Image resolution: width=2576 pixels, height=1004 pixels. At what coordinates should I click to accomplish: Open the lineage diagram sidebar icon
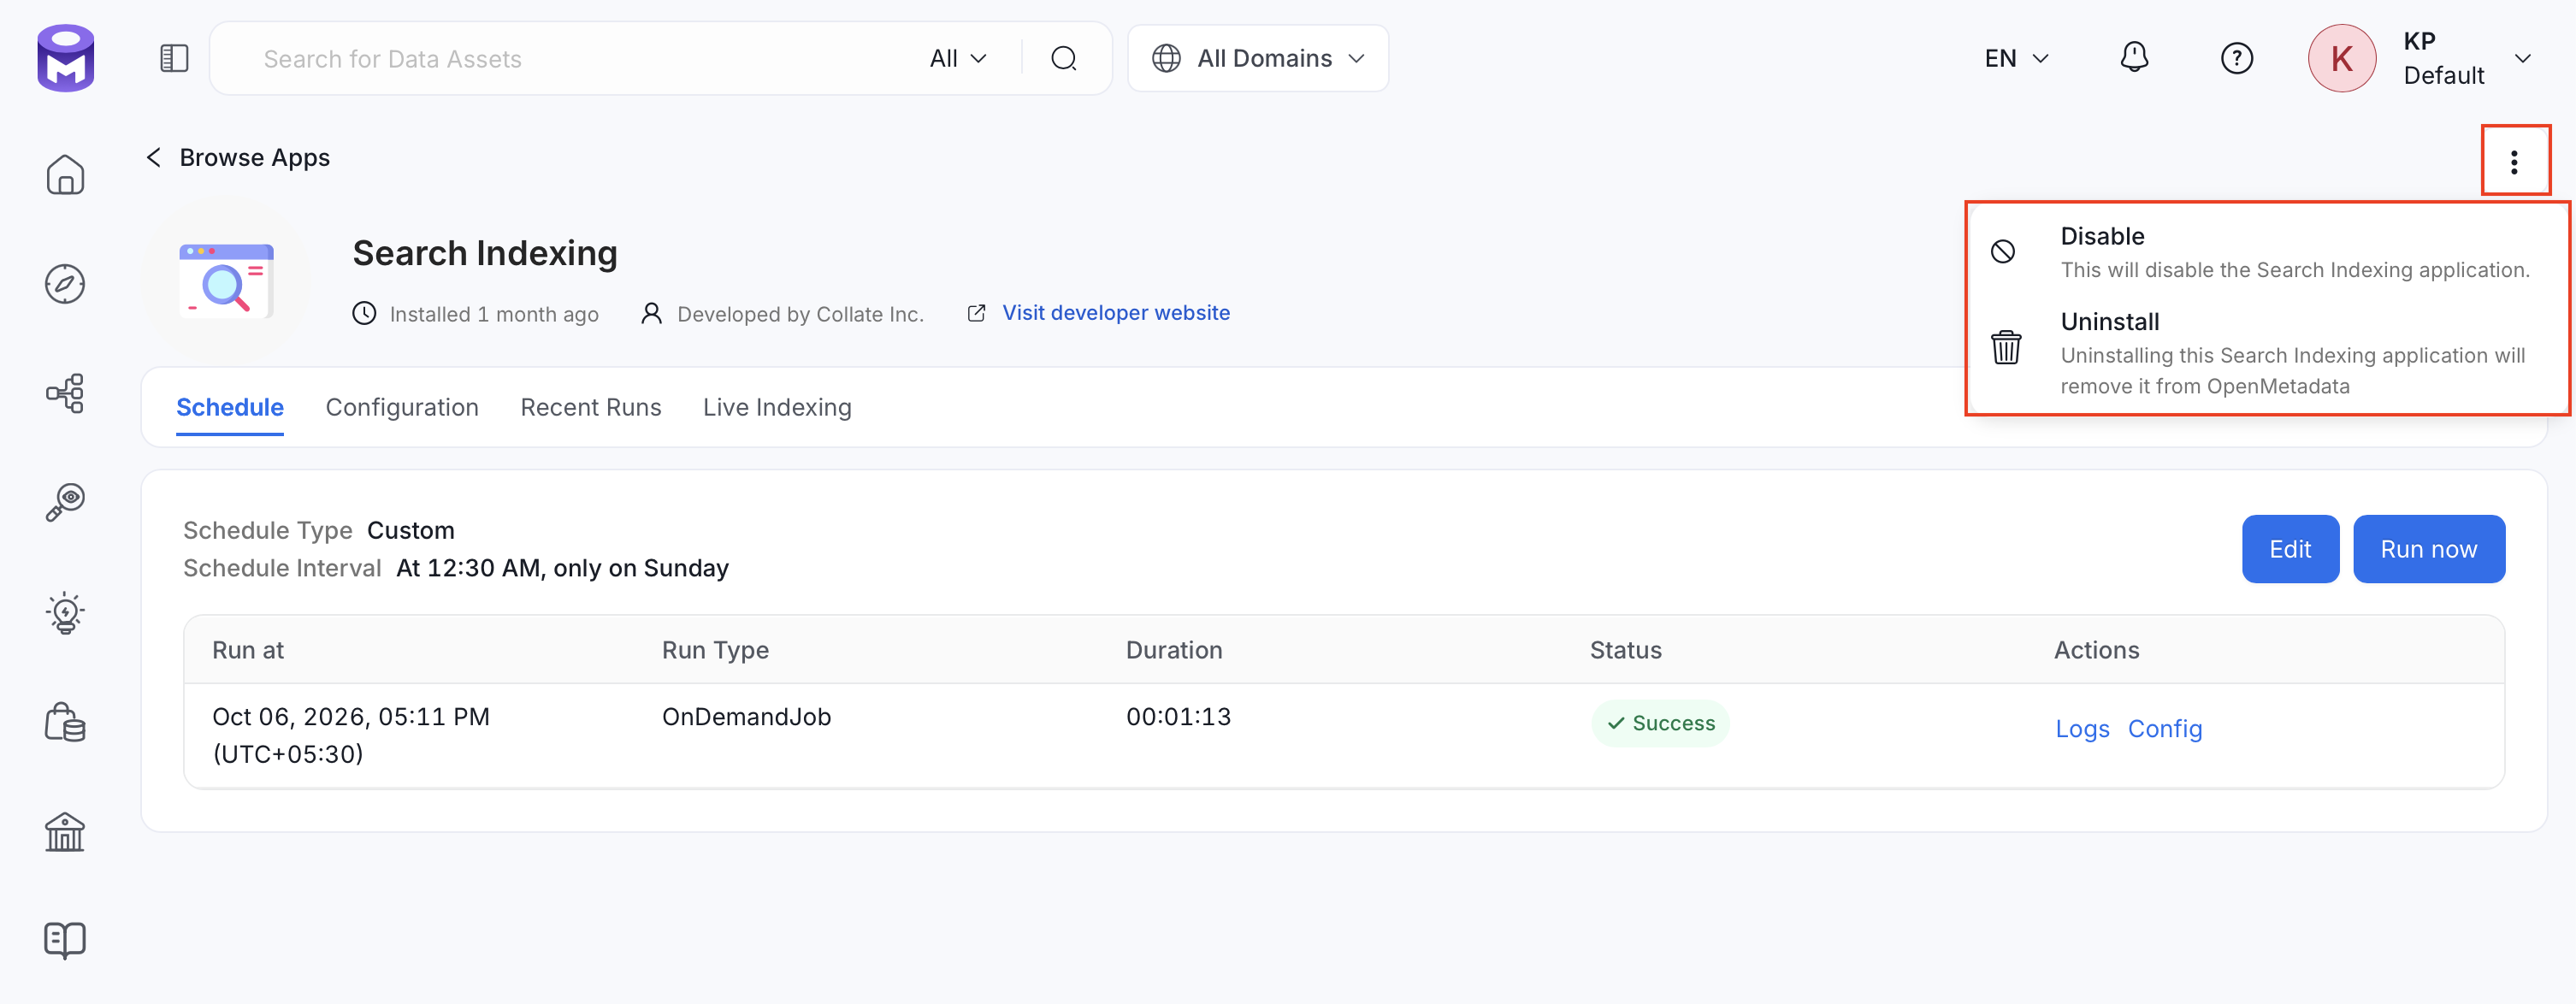(65, 393)
